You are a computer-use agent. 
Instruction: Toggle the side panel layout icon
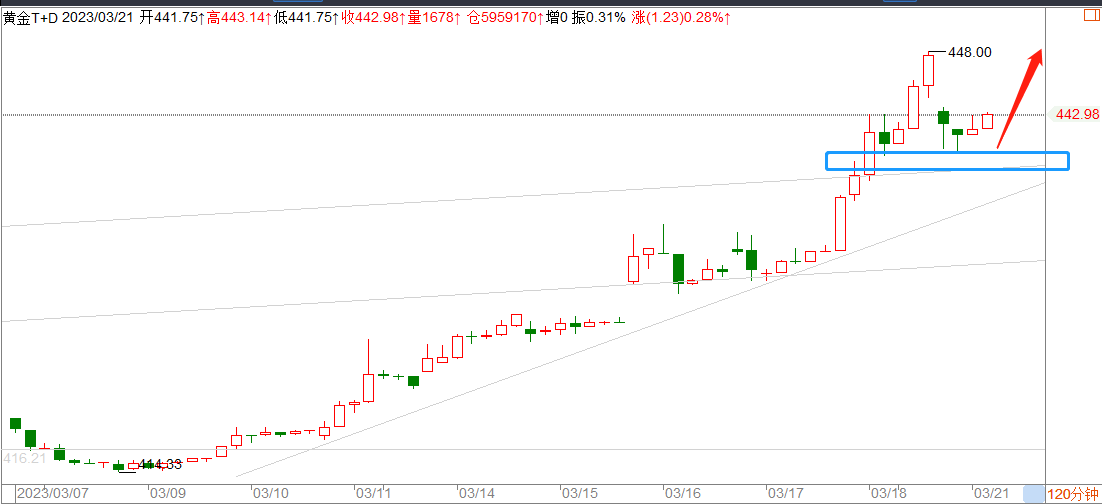[1092, 16]
